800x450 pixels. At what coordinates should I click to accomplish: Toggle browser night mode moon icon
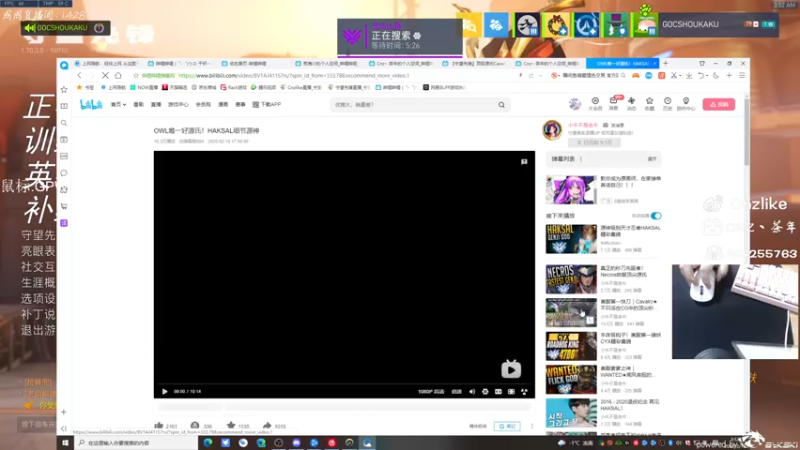[716, 75]
